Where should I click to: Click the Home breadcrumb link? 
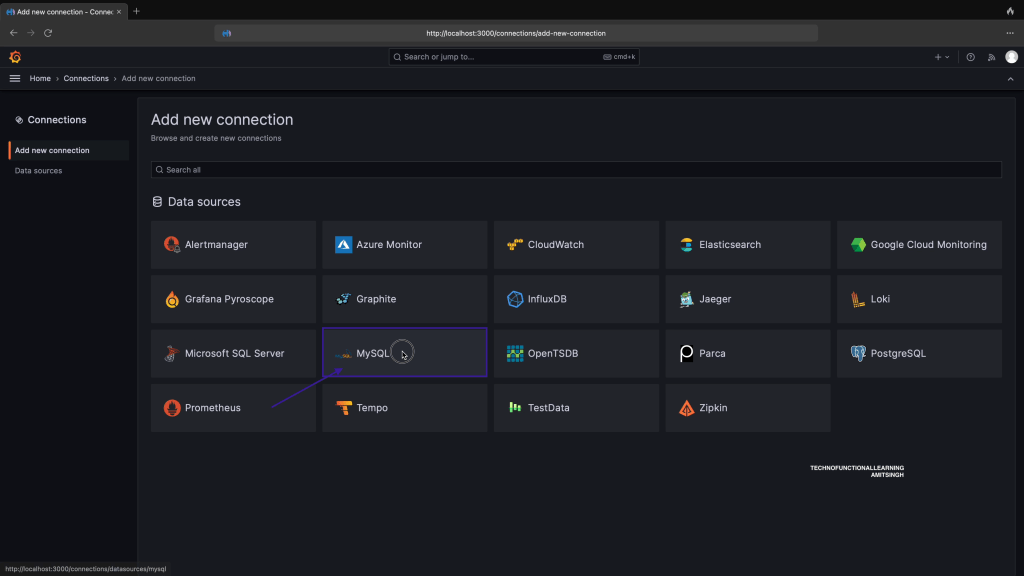pyautogui.click(x=40, y=78)
